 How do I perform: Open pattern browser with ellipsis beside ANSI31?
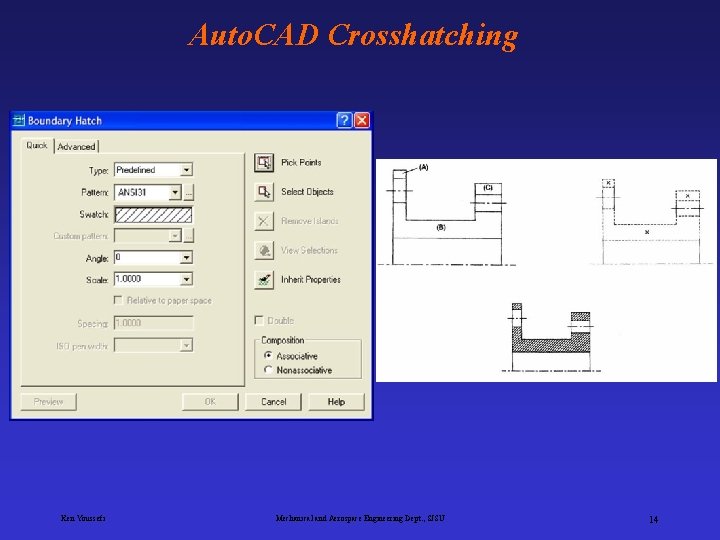coord(189,192)
